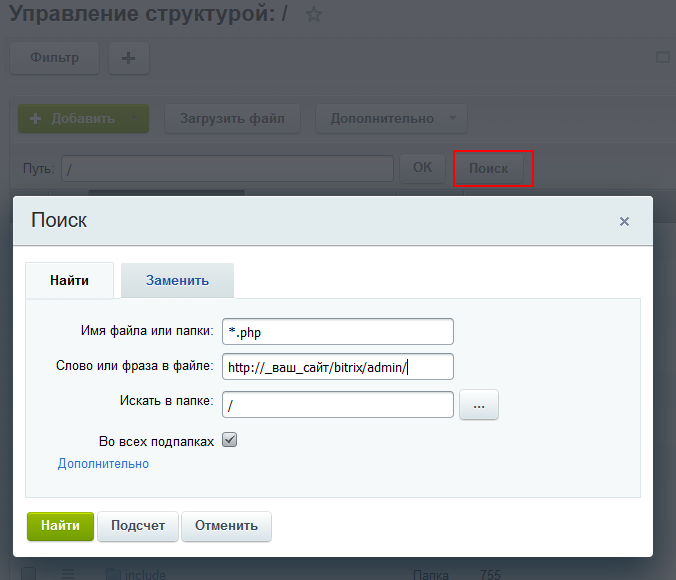Click the Подсчет button
The width and height of the screenshot is (676, 580).
click(138, 526)
